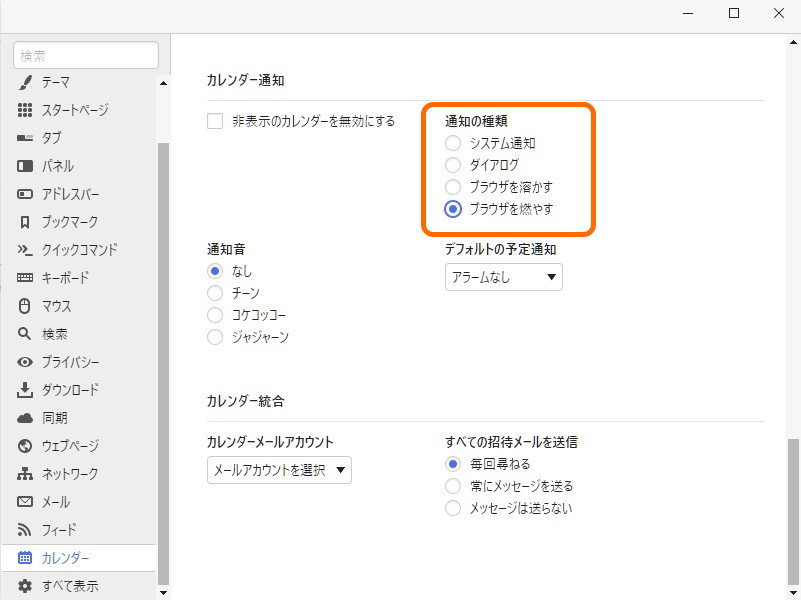Open the デフォルトの予定通知 dropdown

pos(503,276)
